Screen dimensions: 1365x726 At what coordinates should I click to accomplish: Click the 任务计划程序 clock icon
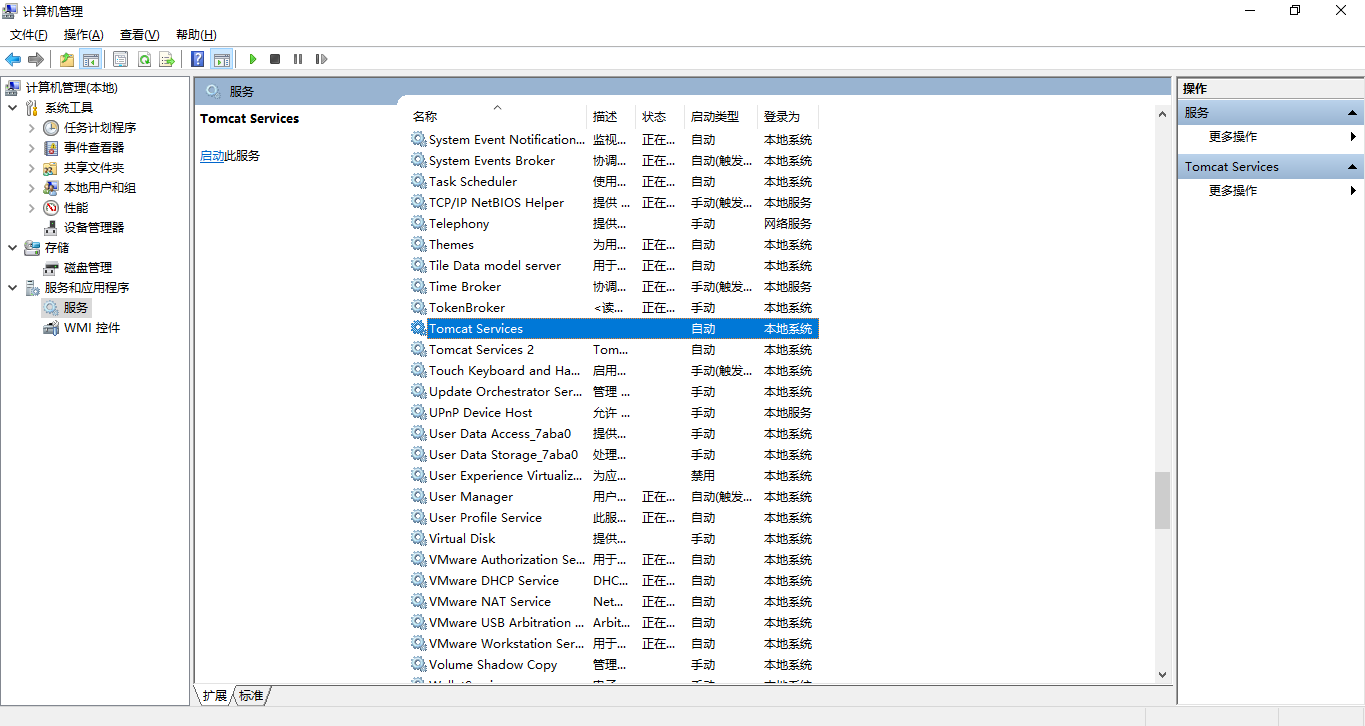(51, 128)
